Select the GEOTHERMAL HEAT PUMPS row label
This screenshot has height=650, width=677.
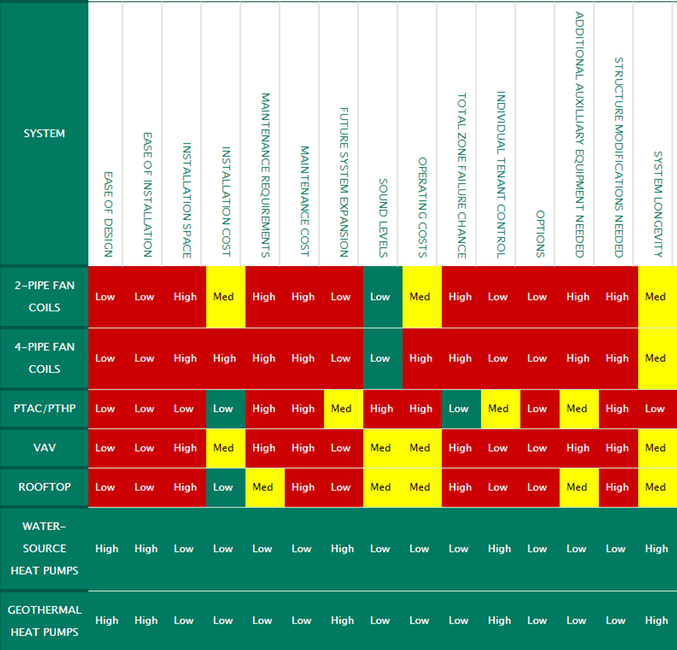(x=44, y=620)
